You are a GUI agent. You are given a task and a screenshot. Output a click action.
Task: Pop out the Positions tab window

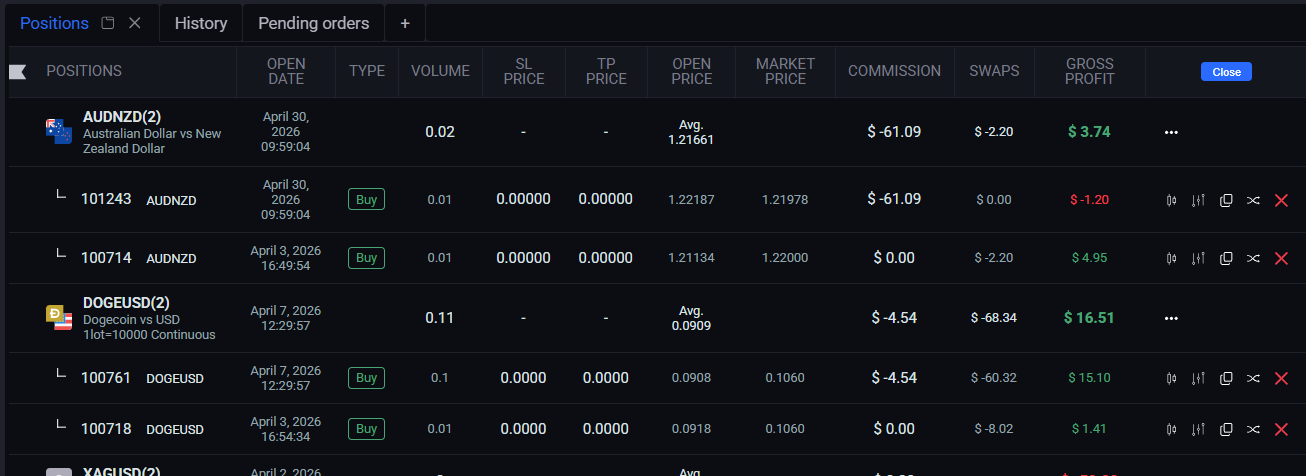tap(109, 23)
